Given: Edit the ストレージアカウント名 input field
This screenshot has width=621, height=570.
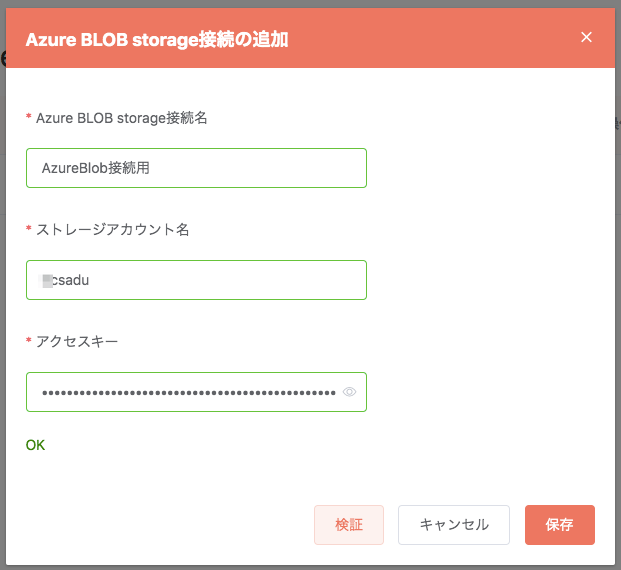Looking at the screenshot, I should pyautogui.click(x=196, y=280).
